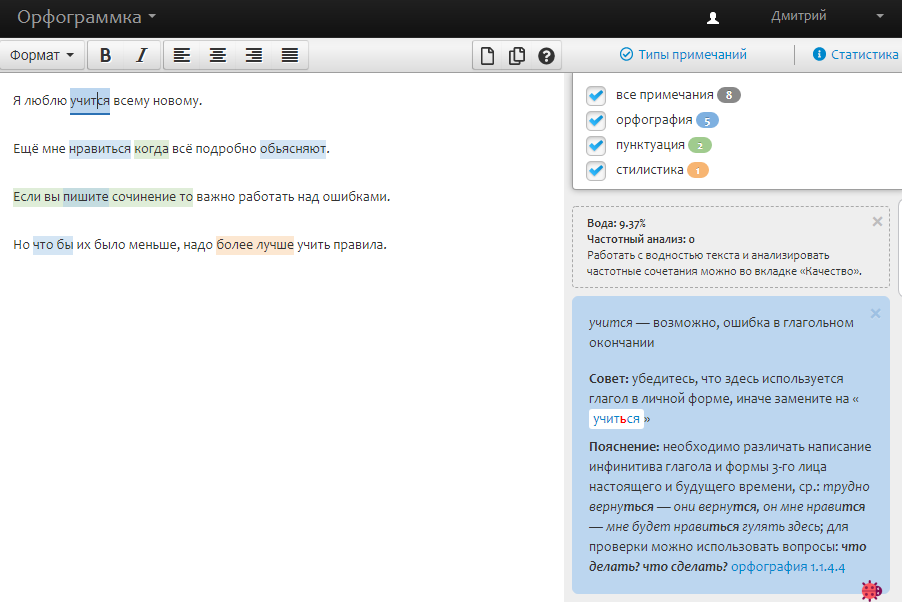The image size is (902, 602).
Task: Expand the Дмитрий account menu arrow
Action: (x=880, y=16)
